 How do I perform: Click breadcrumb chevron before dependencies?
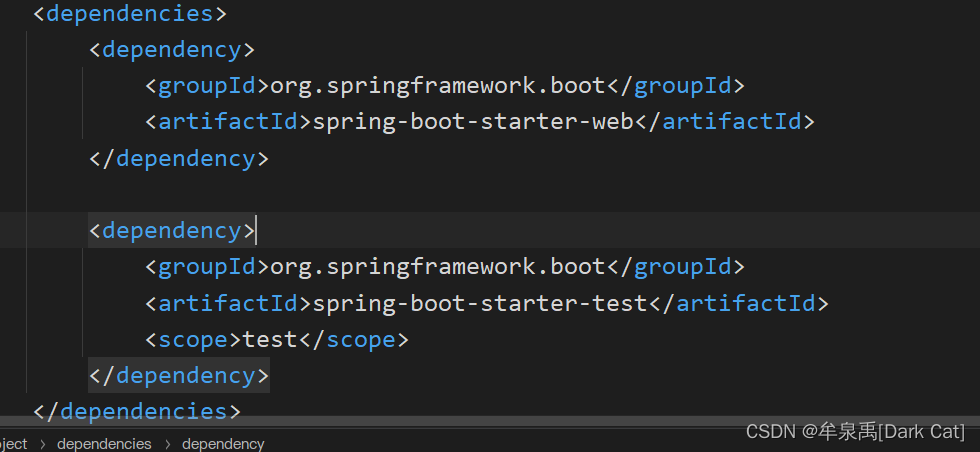click(x=42, y=443)
